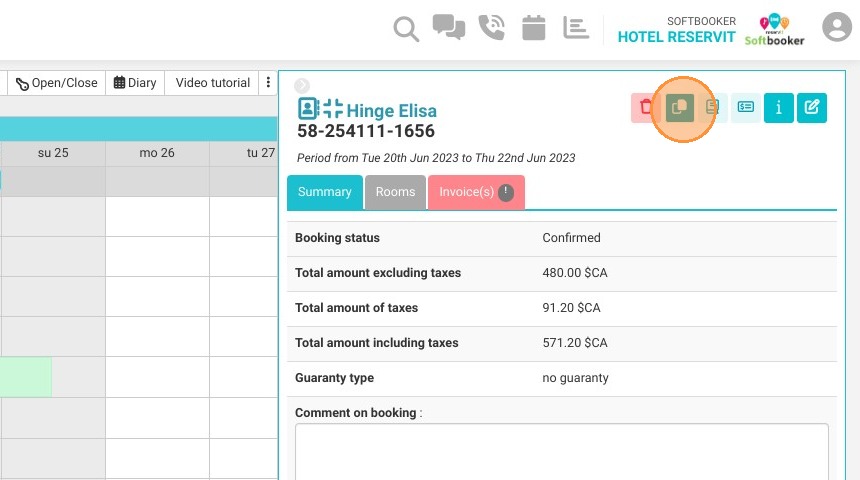
Task: Click Total amount of taxes label
Action: click(357, 308)
